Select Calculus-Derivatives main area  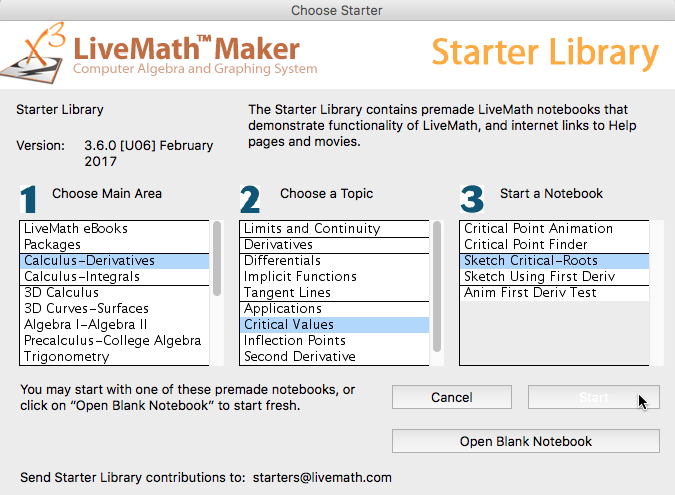pos(115,261)
